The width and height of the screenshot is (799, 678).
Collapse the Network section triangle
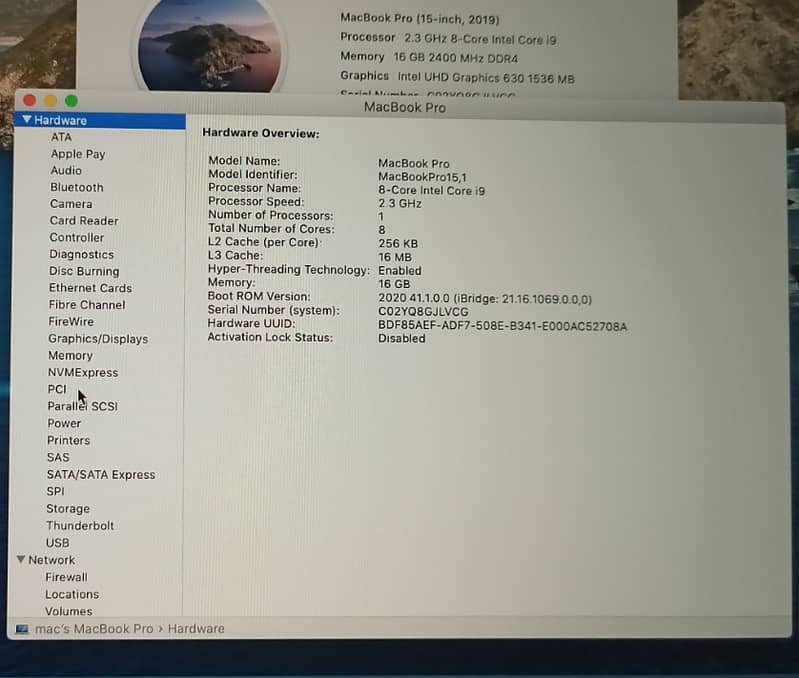(21, 560)
